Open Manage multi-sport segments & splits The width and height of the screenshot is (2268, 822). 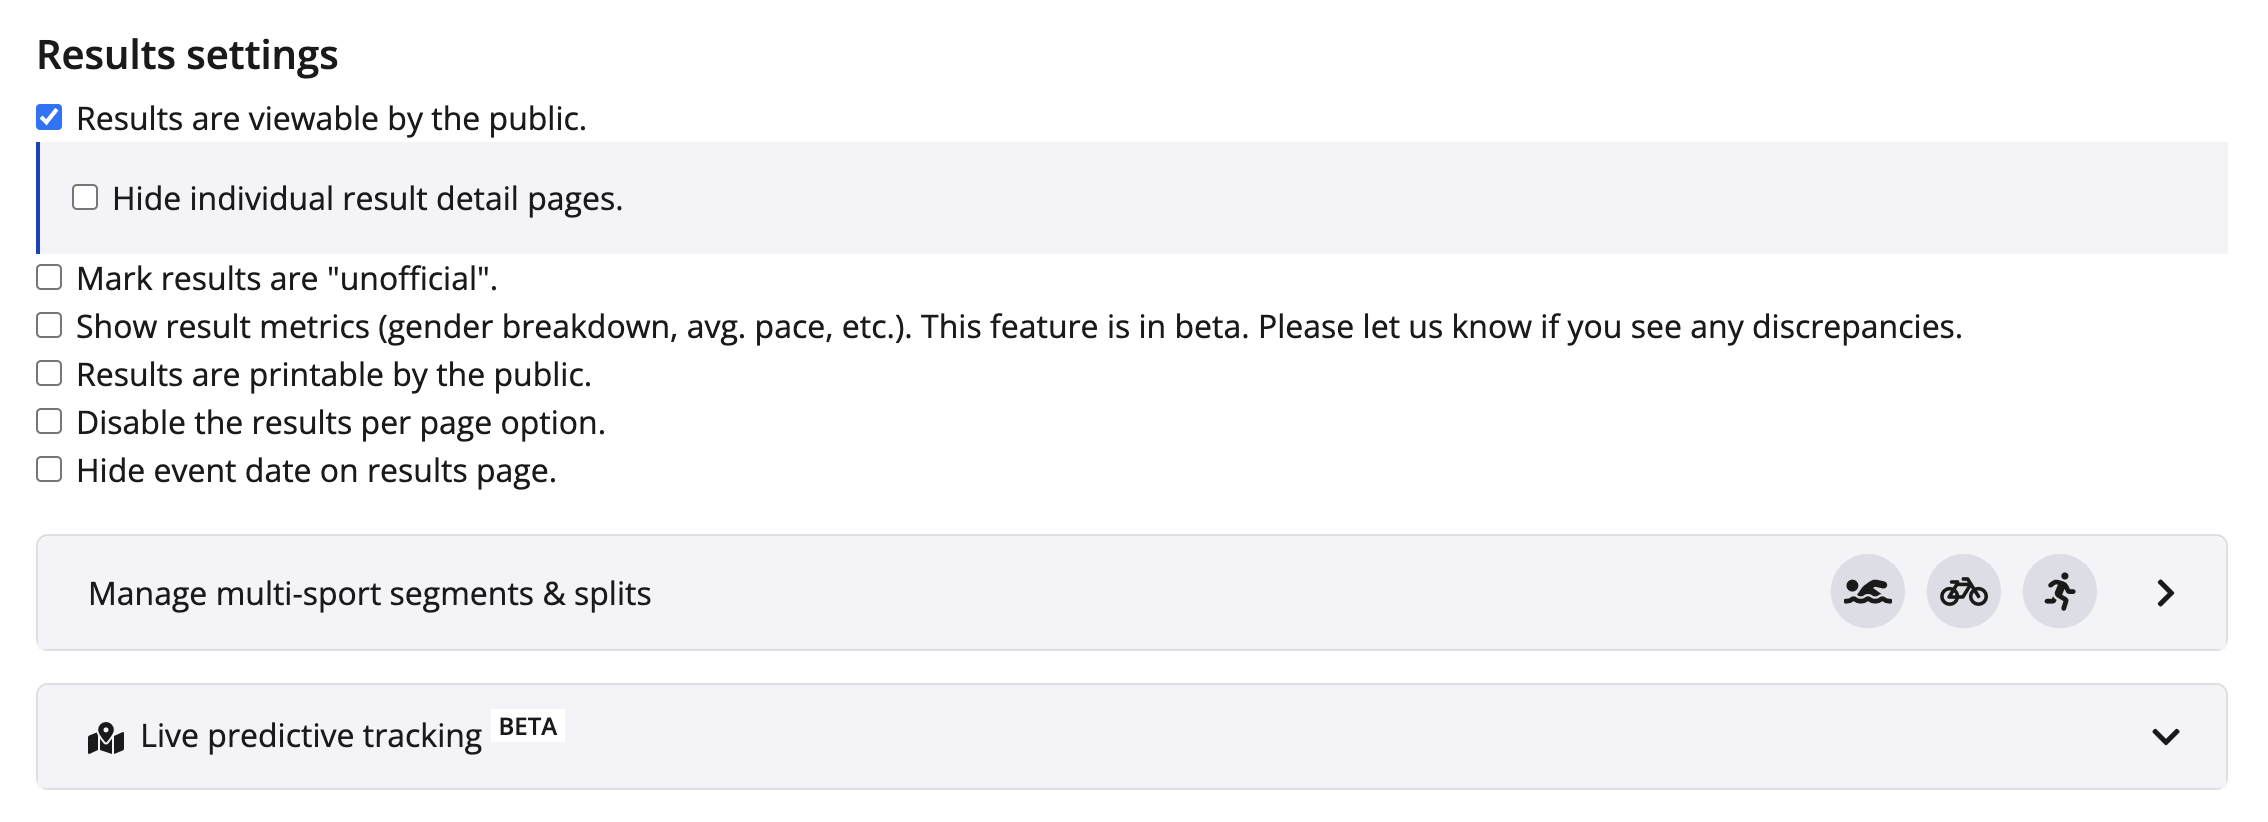point(370,593)
